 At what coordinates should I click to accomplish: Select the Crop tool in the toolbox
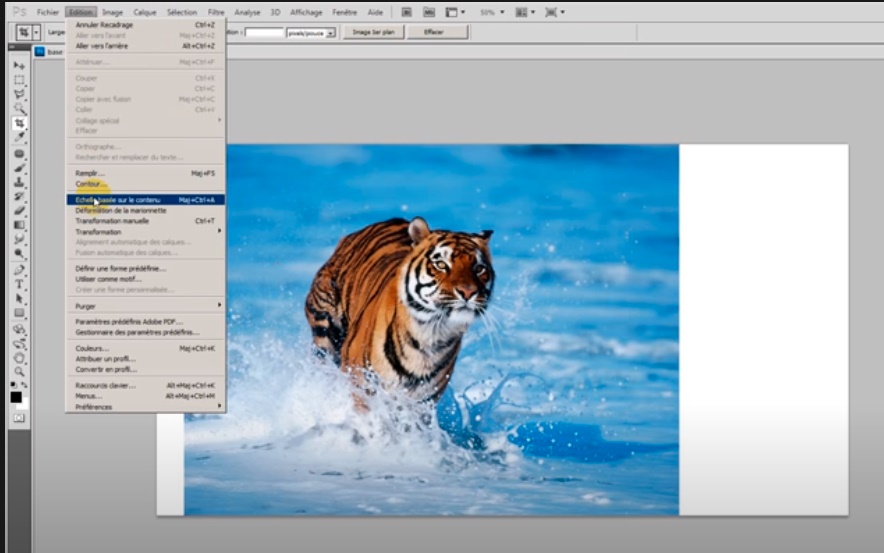tap(19, 123)
